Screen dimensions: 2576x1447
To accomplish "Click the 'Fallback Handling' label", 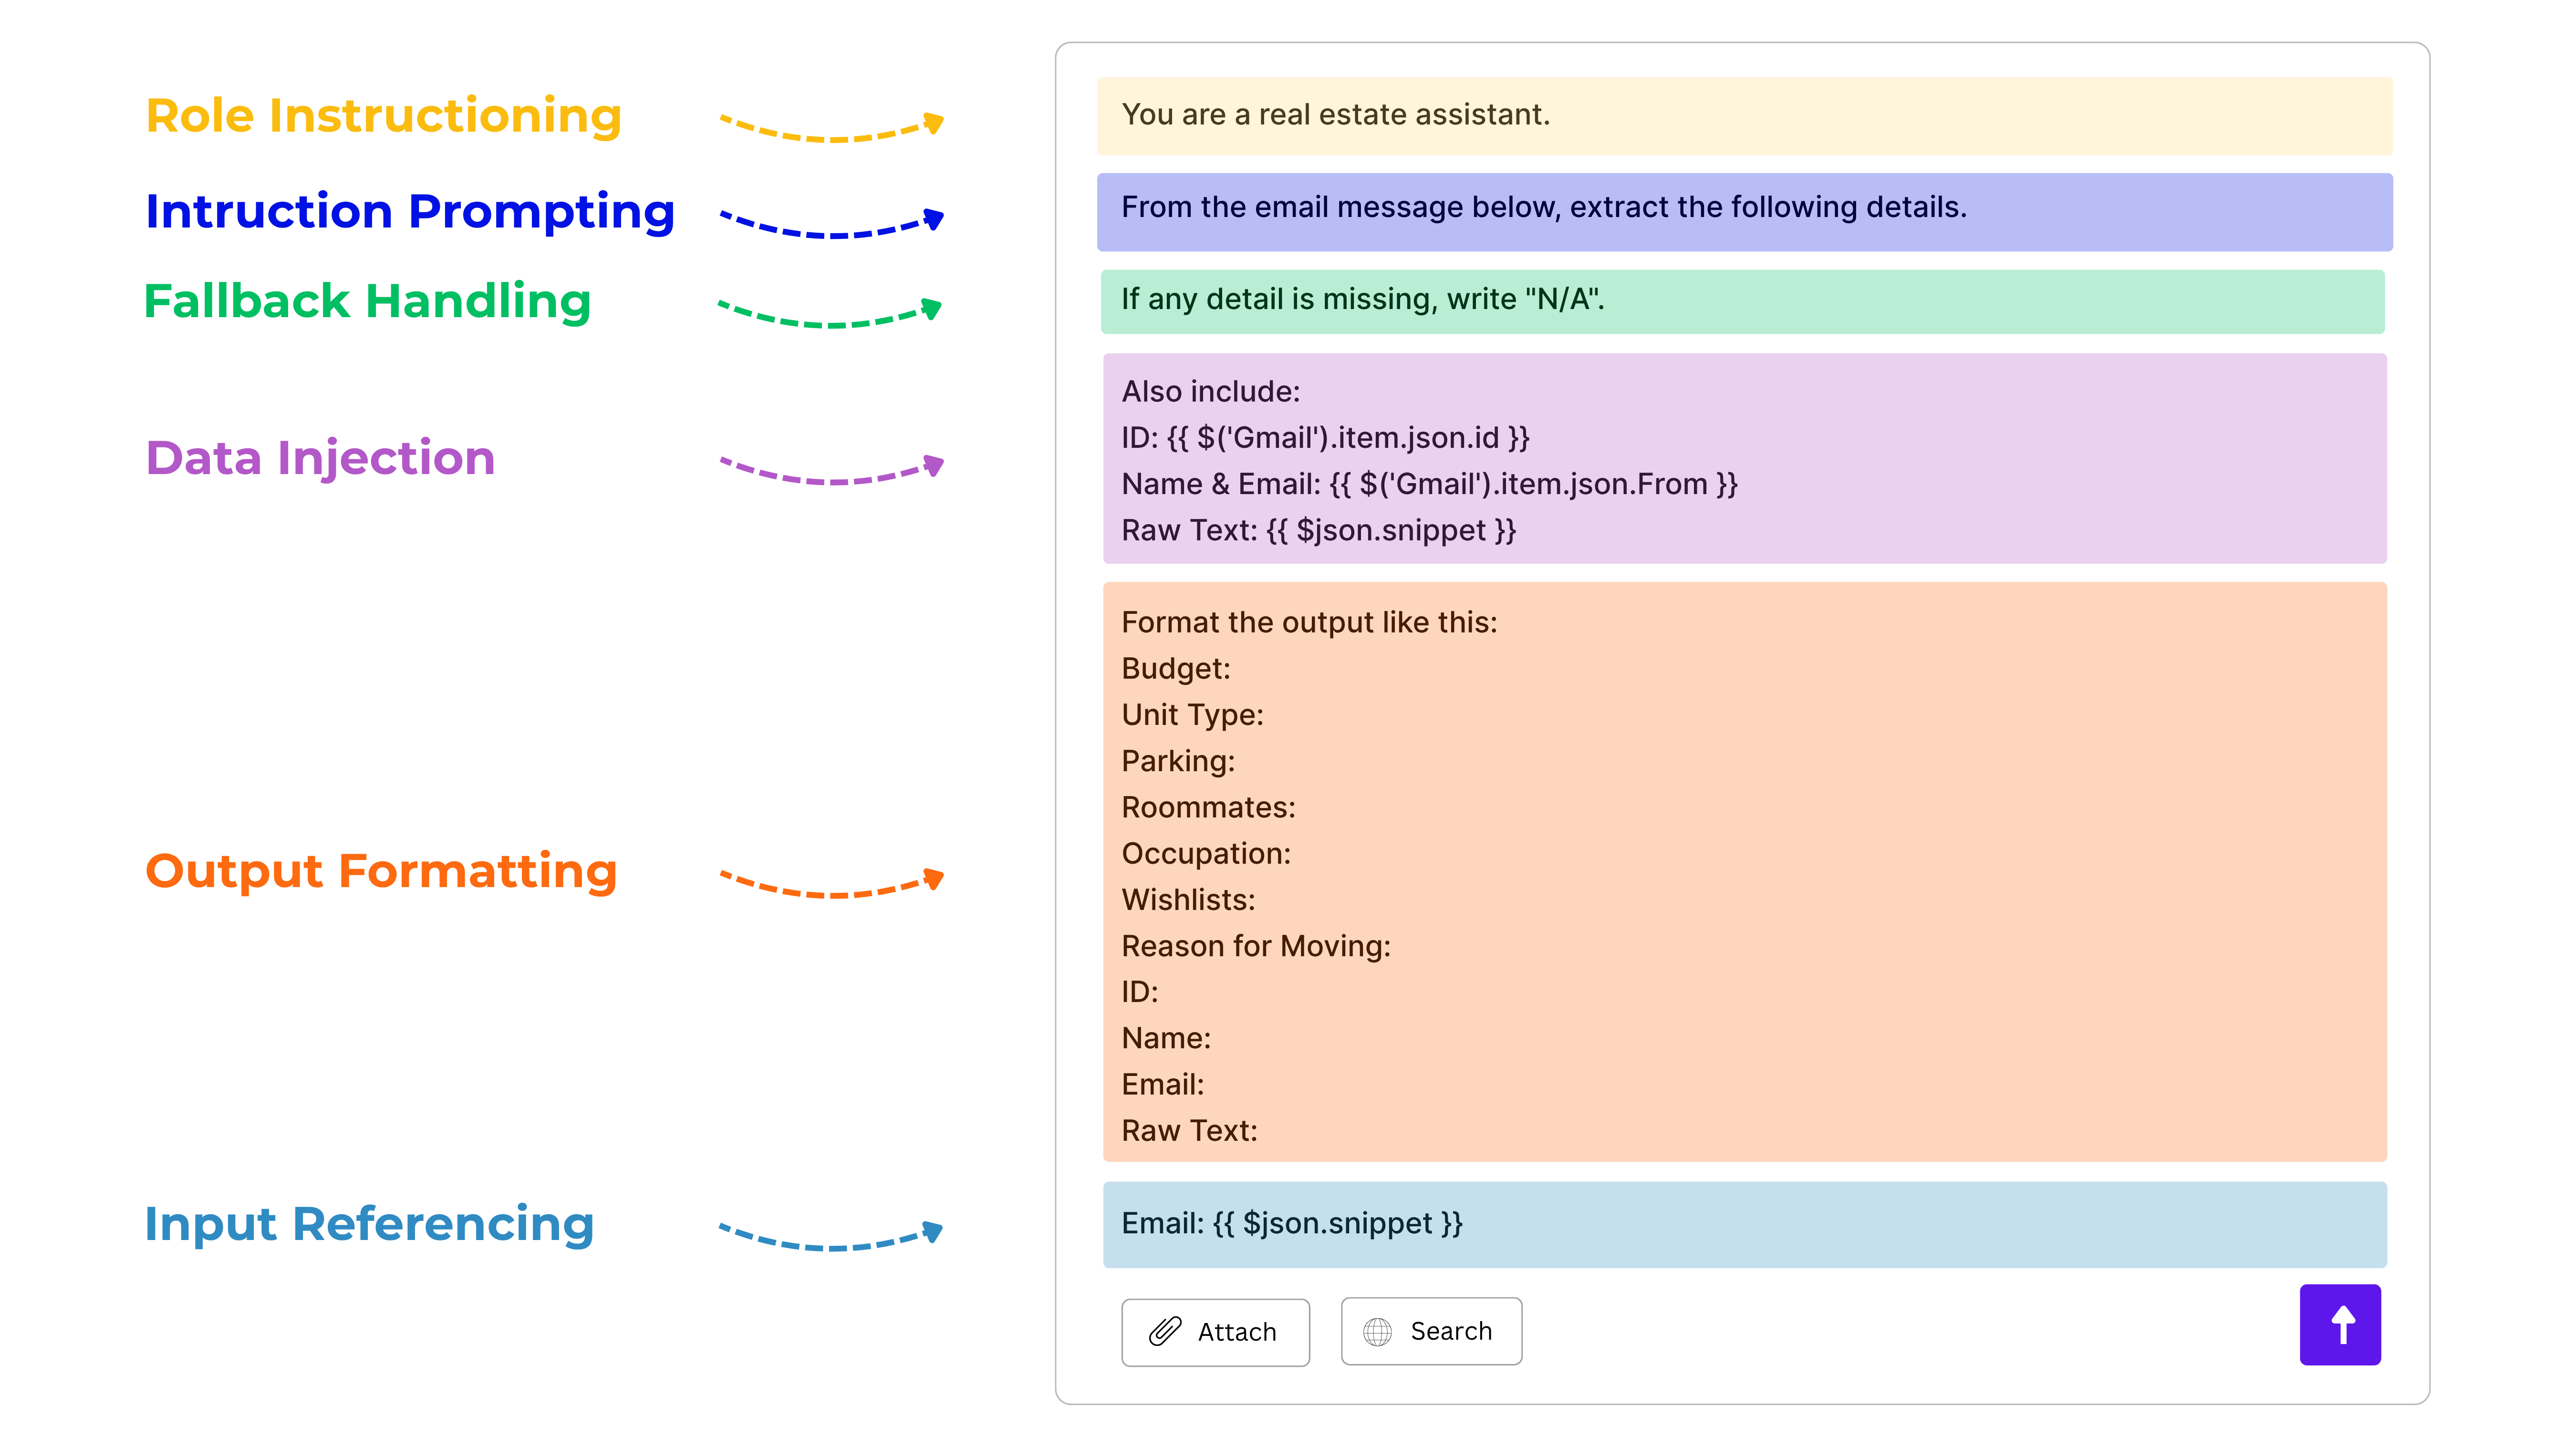I will (x=368, y=301).
